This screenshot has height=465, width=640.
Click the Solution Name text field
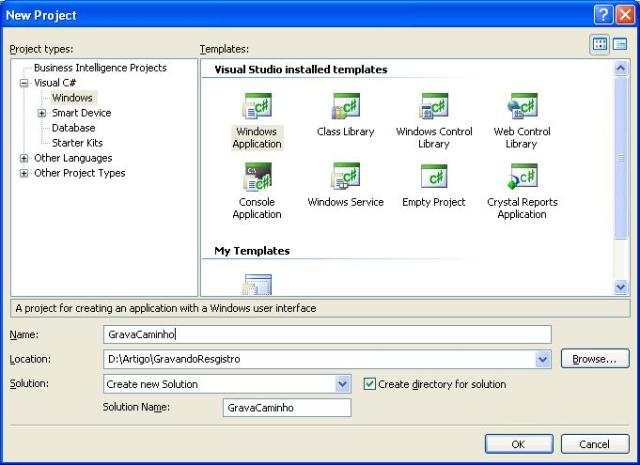click(287, 408)
